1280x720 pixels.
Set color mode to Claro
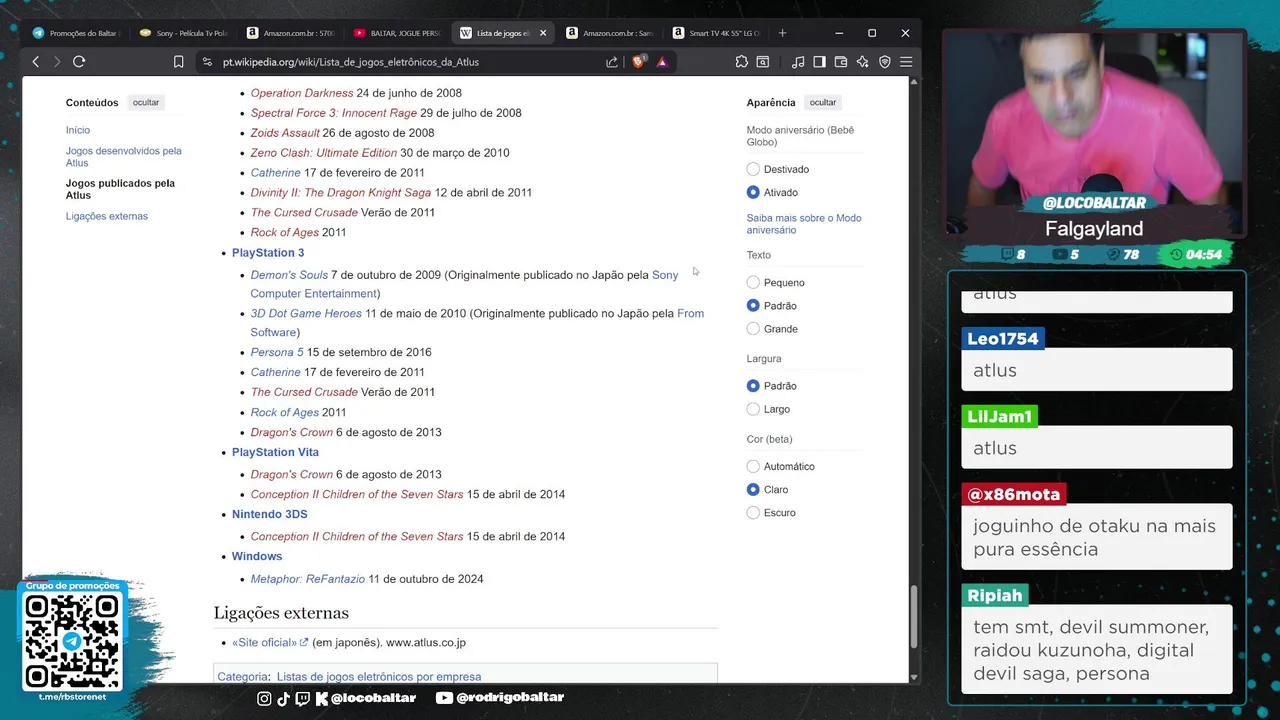753,490
